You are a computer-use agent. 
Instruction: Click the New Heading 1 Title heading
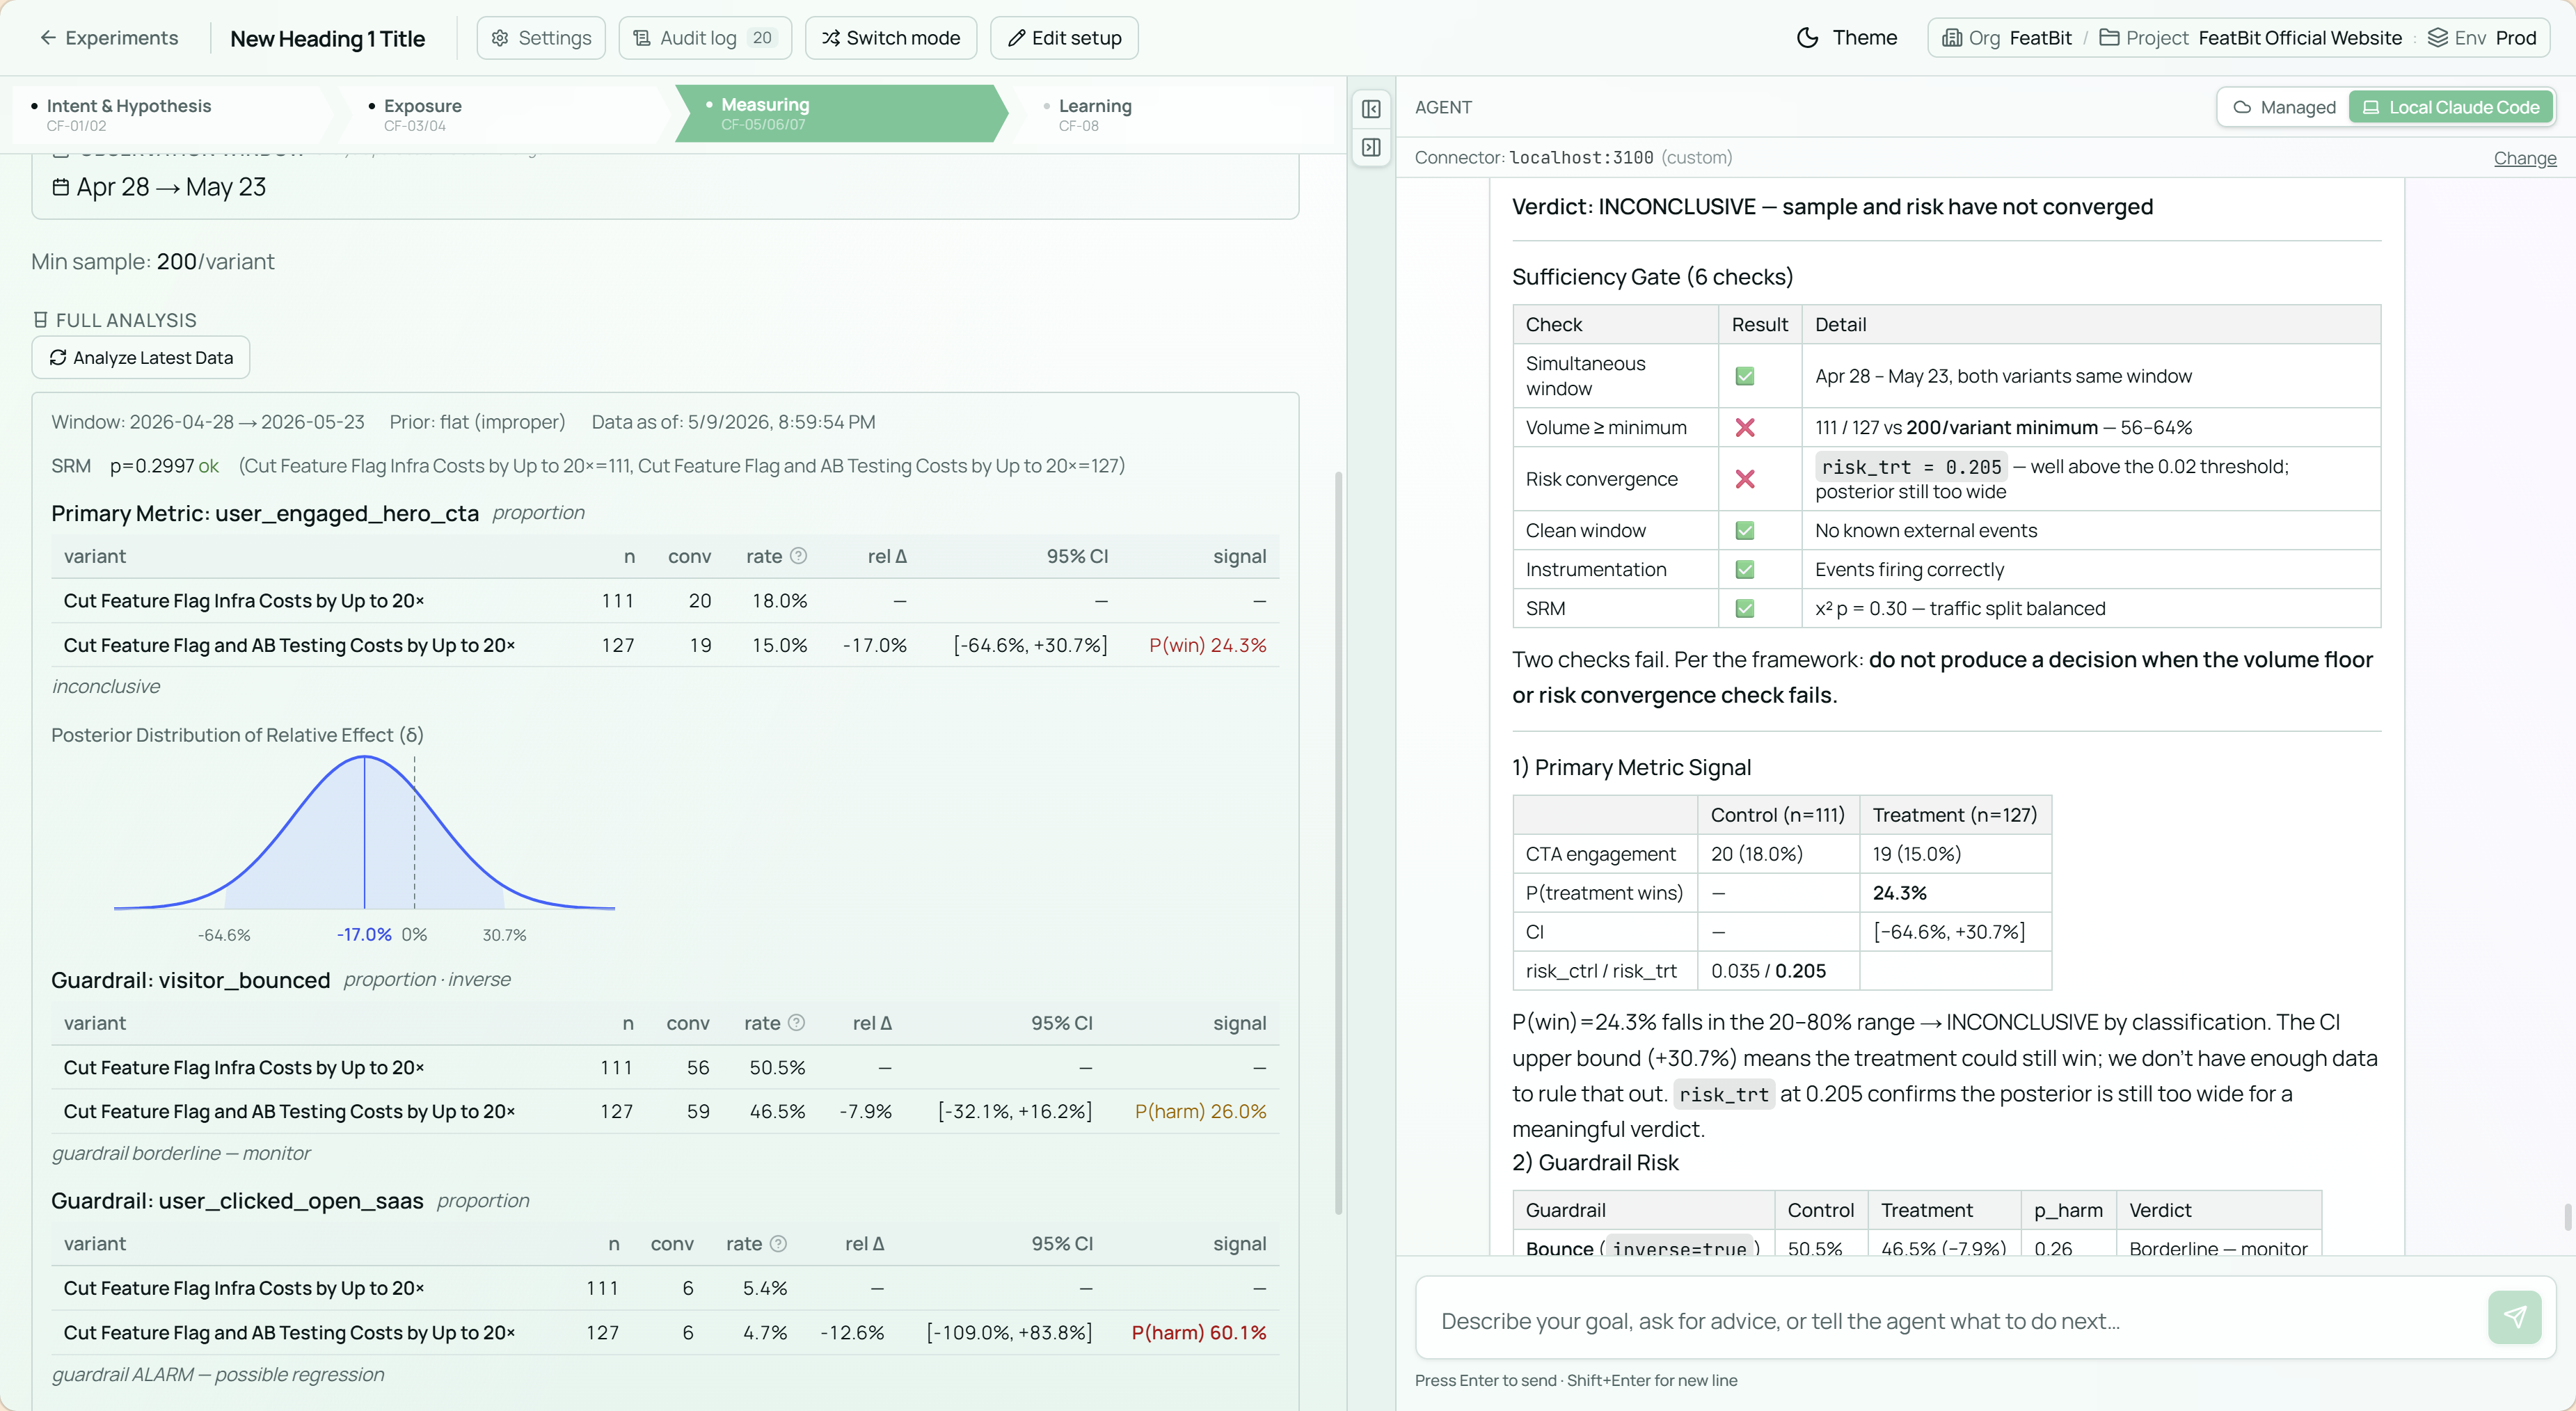pos(327,38)
